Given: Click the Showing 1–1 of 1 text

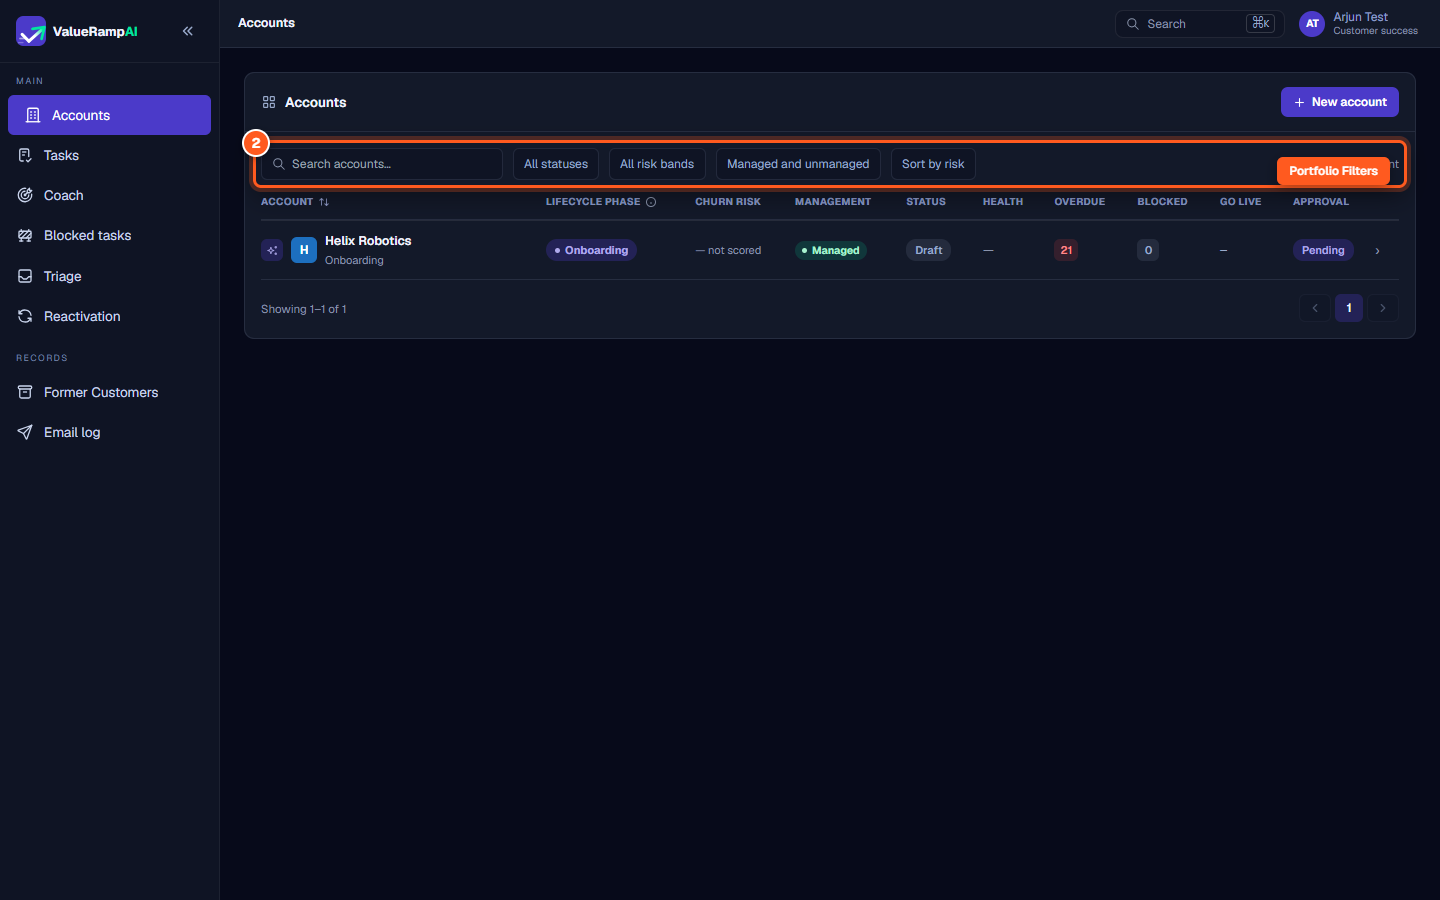Looking at the screenshot, I should tap(304, 309).
